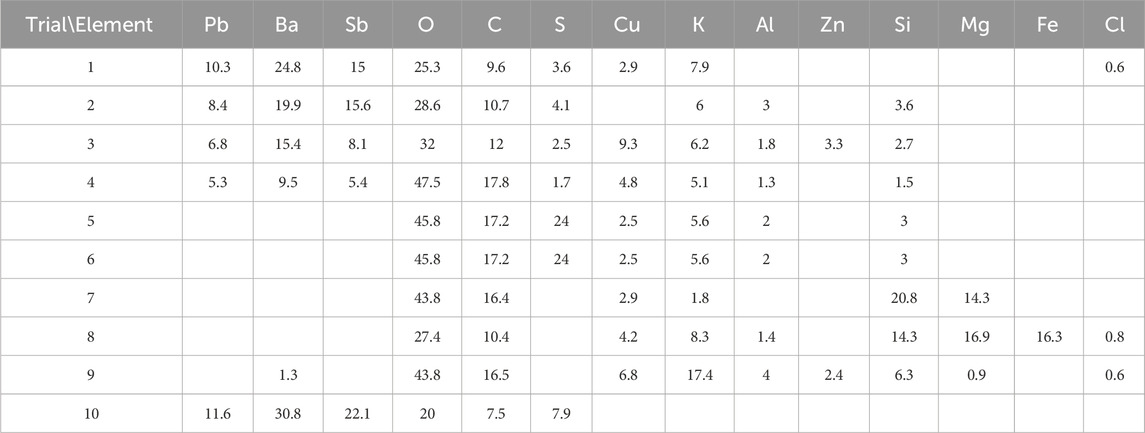Click the trial 10 row label
The image size is (1145, 433).
click(91, 413)
